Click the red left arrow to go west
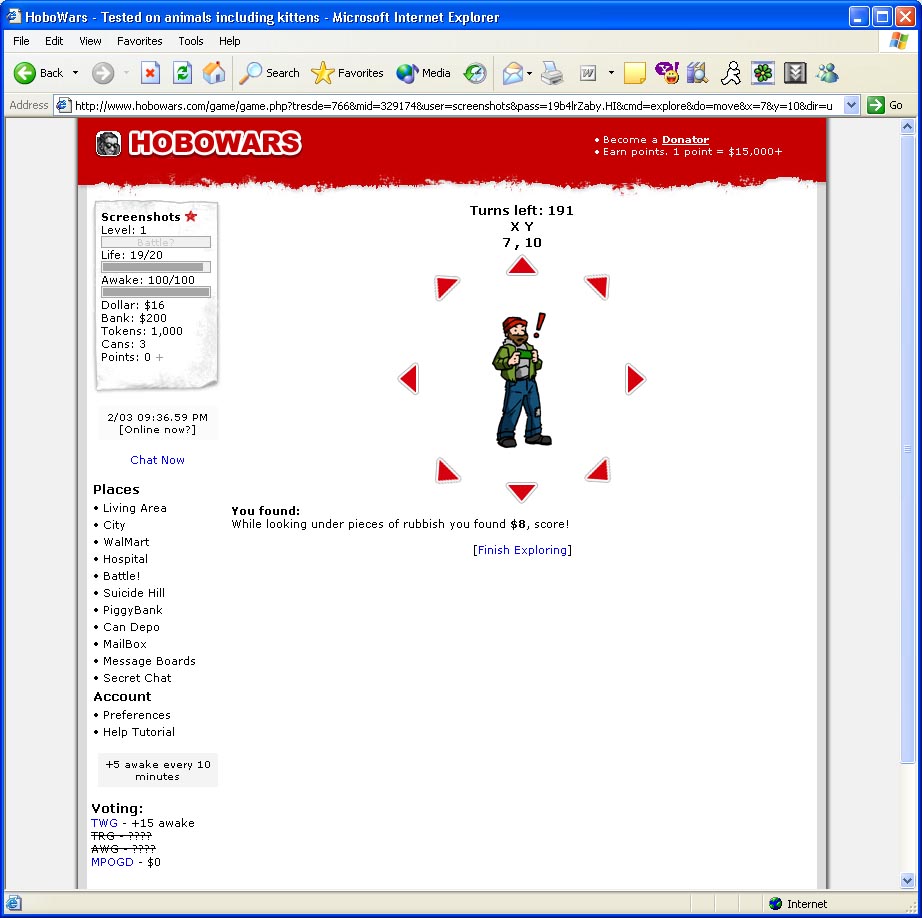922x918 pixels. (408, 379)
